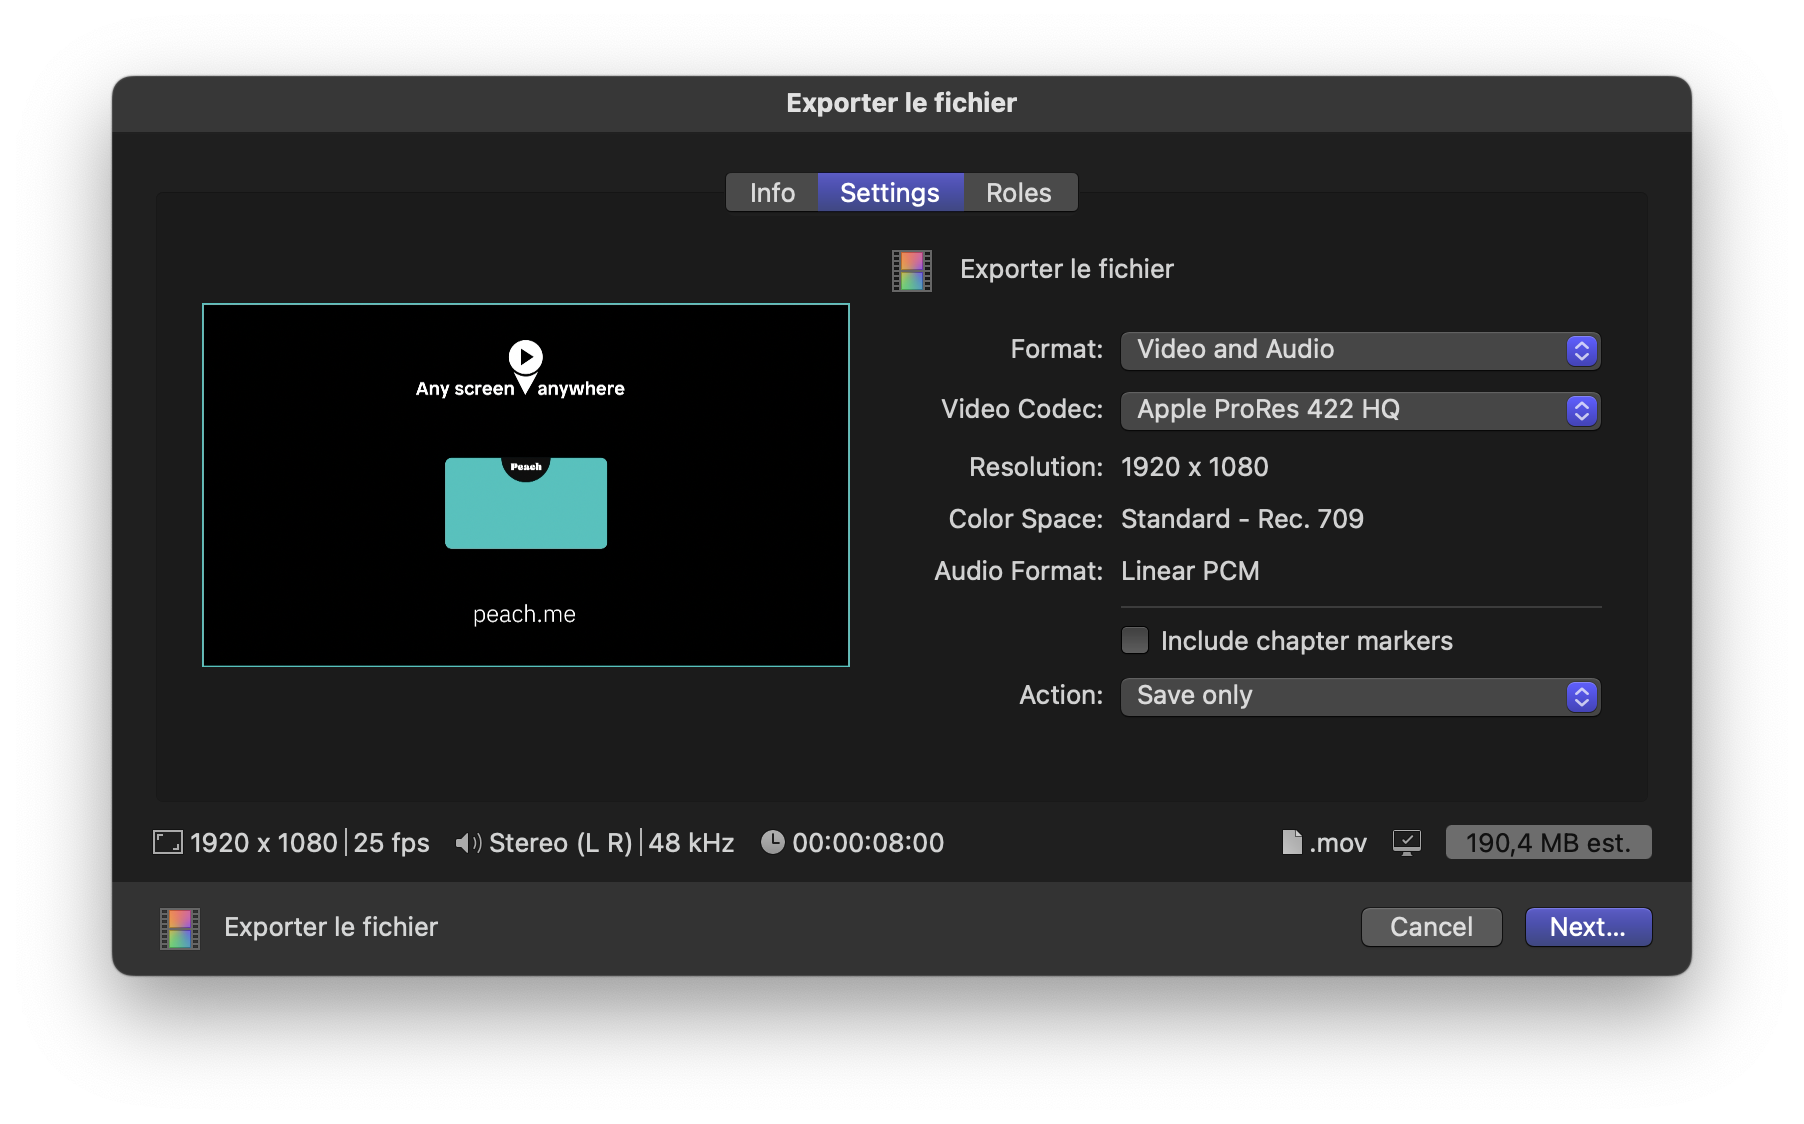This screenshot has height=1124, width=1804.
Task: Click the filmstrip icon beside the settings heading
Action: coord(911,270)
